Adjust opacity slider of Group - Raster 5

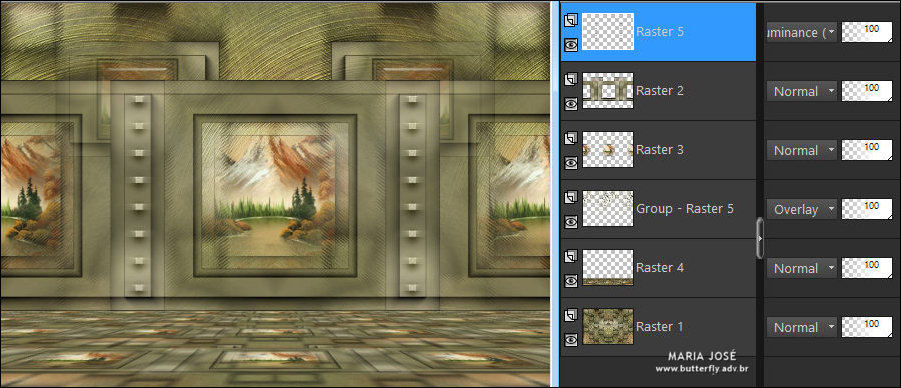(867, 209)
